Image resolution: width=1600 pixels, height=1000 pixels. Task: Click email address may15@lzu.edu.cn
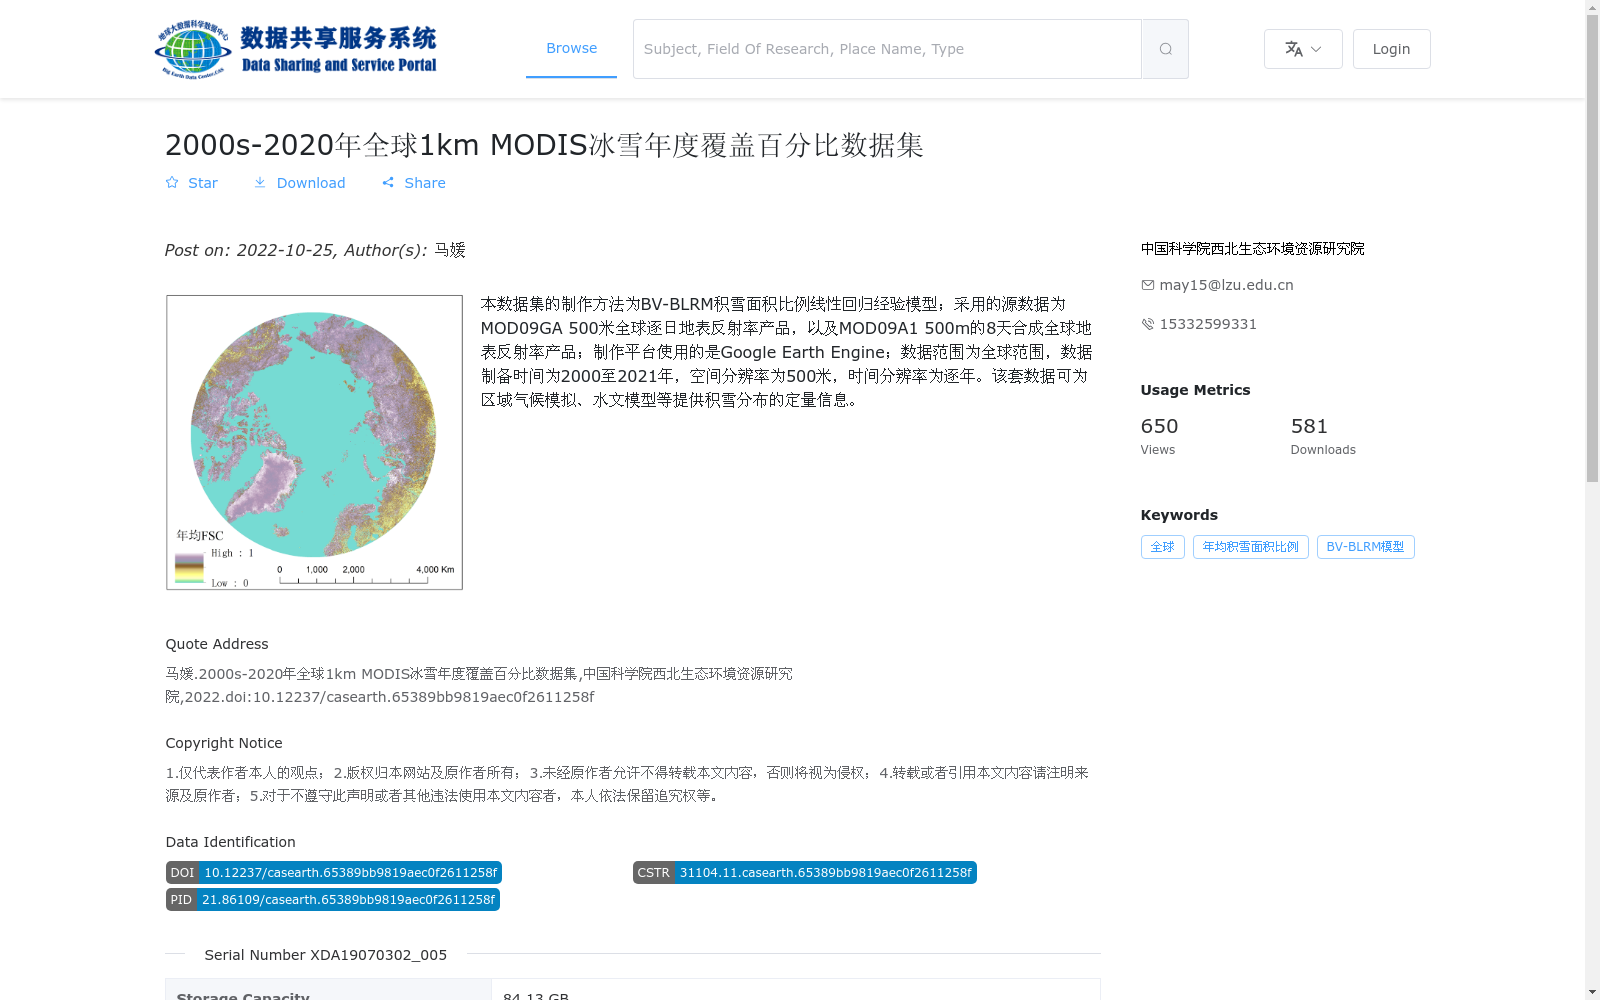coord(1226,285)
